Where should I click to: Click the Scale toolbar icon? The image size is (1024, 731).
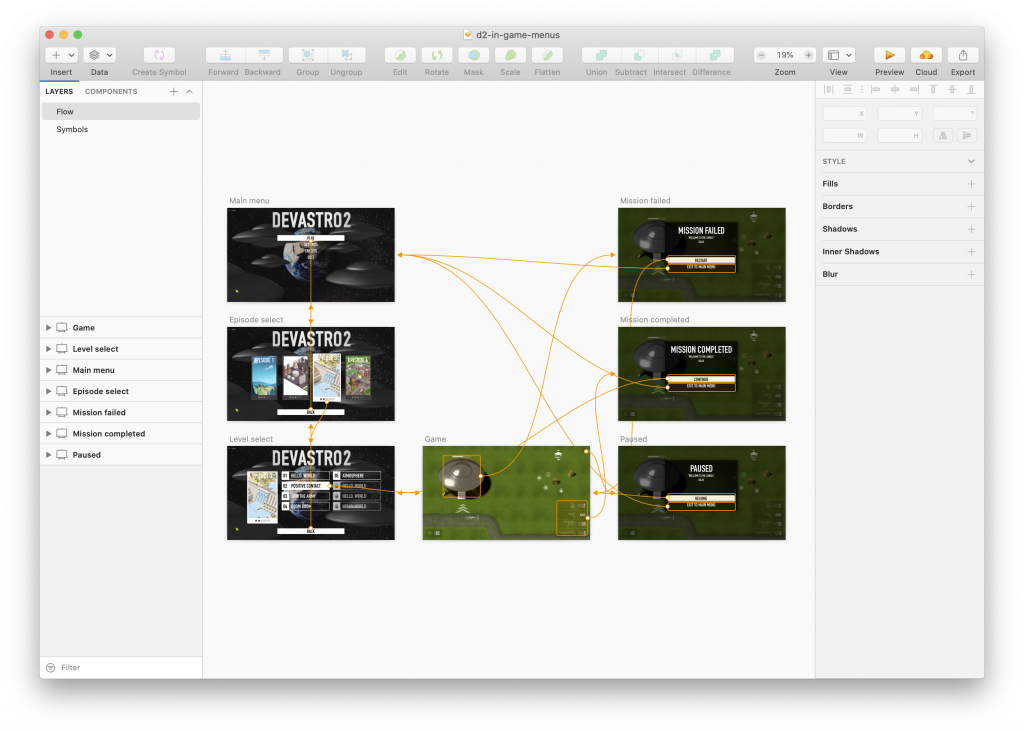click(510, 56)
